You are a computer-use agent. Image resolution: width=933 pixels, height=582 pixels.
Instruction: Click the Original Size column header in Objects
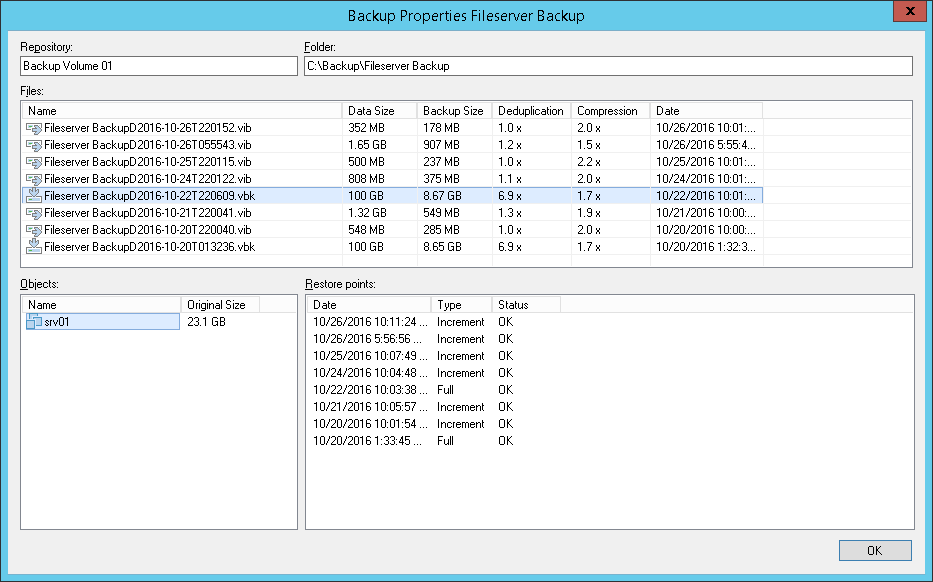222,304
